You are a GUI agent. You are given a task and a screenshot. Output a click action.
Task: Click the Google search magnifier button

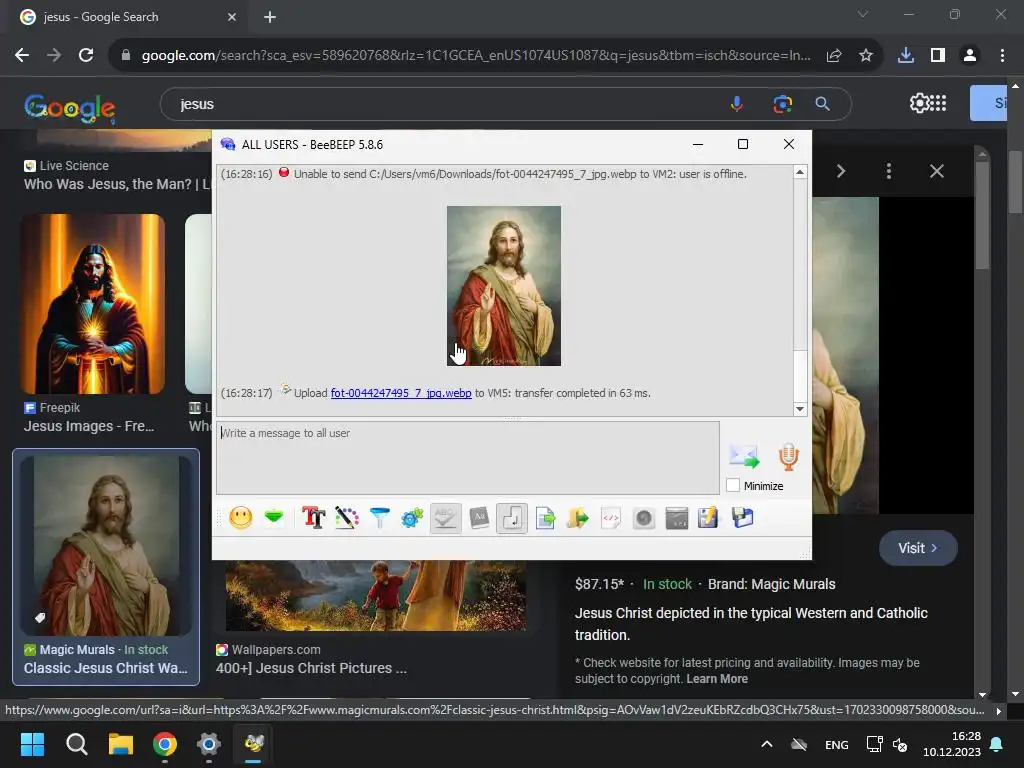[x=823, y=104]
